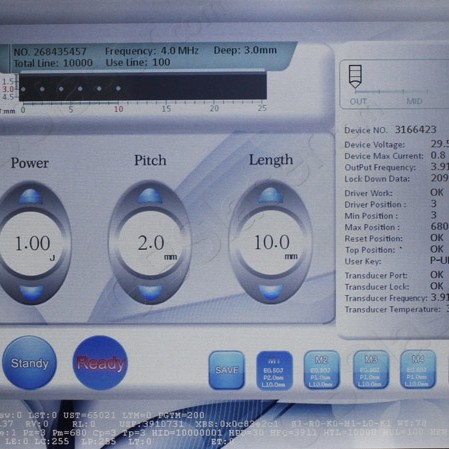Click the HID=10000001 debug text
The height and width of the screenshot is (449, 449).
[x=187, y=433]
